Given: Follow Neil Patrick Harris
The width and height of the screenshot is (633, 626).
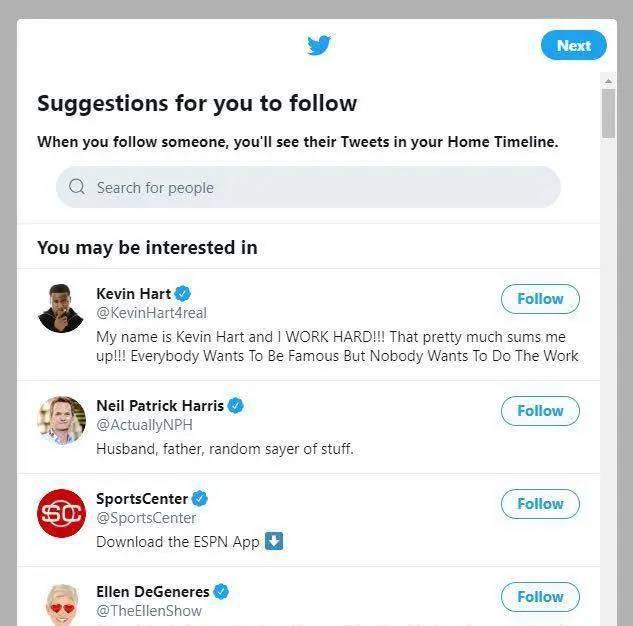Looking at the screenshot, I should pyautogui.click(x=540, y=411).
